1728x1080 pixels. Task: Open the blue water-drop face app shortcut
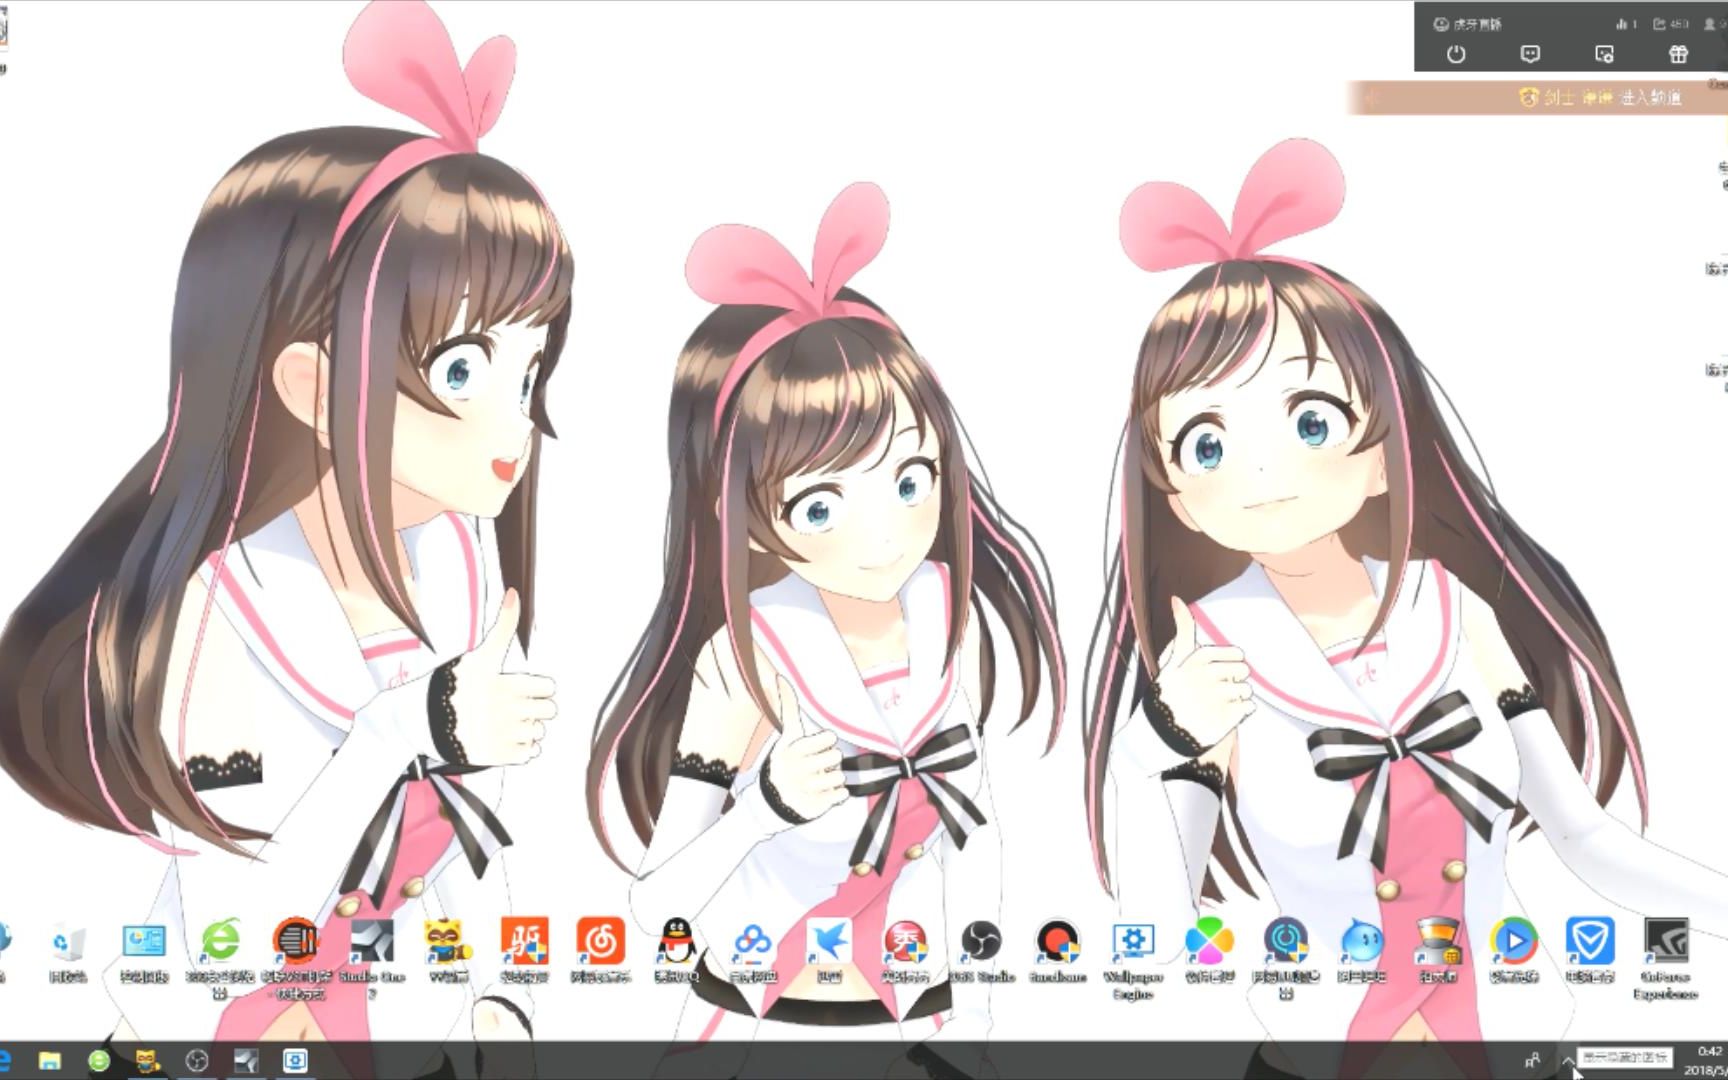[1361, 952]
